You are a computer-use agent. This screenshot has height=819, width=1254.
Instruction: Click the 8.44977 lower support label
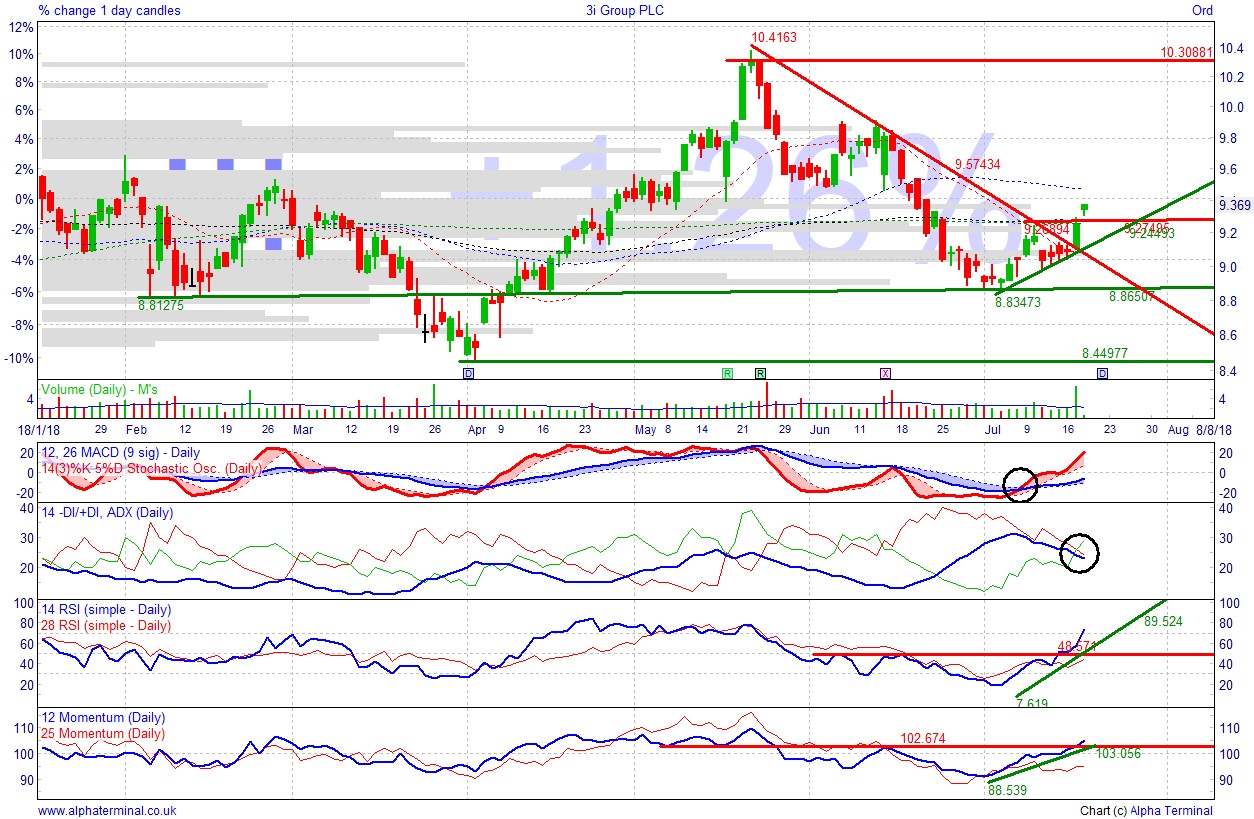[x=1105, y=353]
